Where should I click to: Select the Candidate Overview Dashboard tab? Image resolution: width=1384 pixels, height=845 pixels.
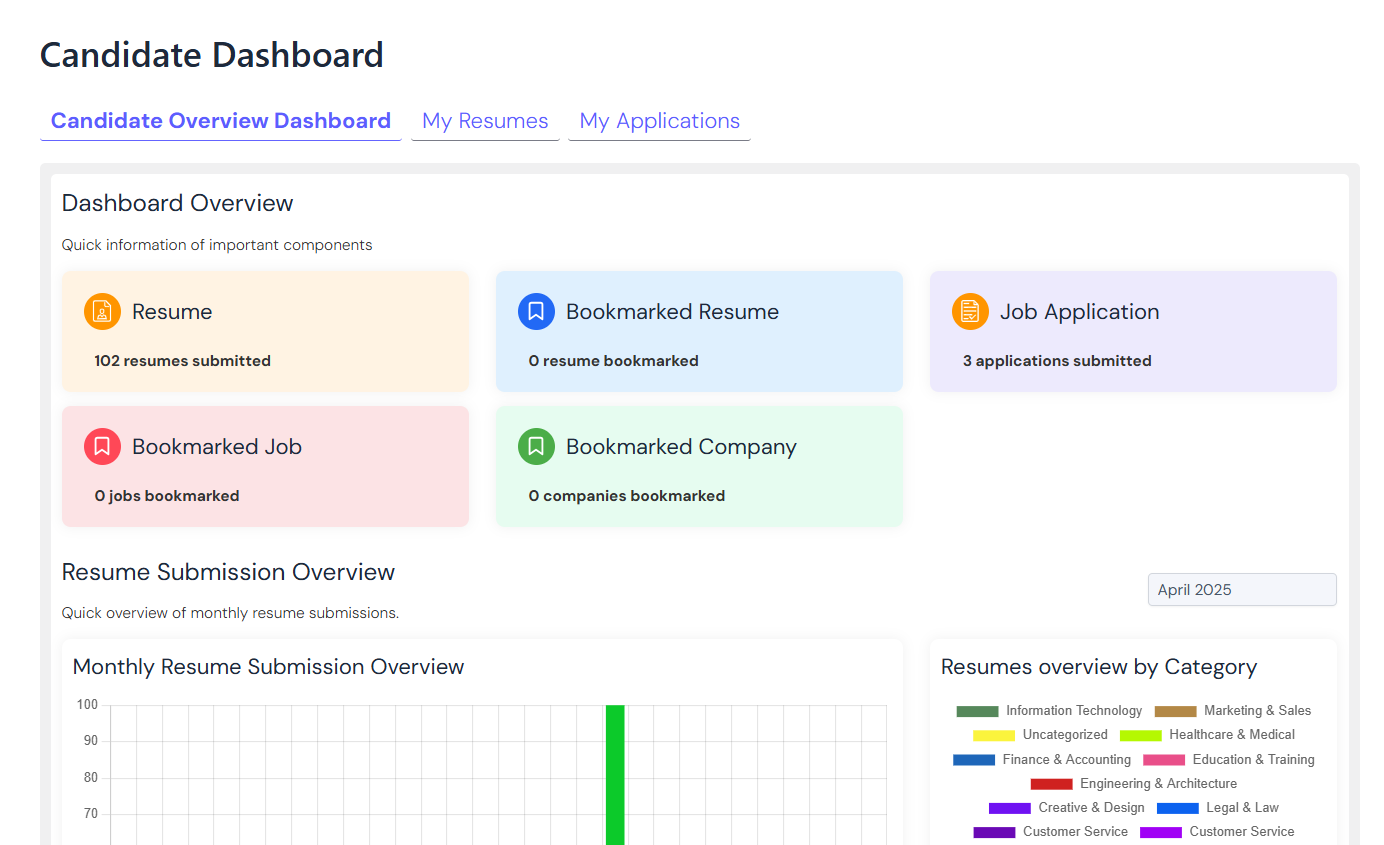point(221,121)
